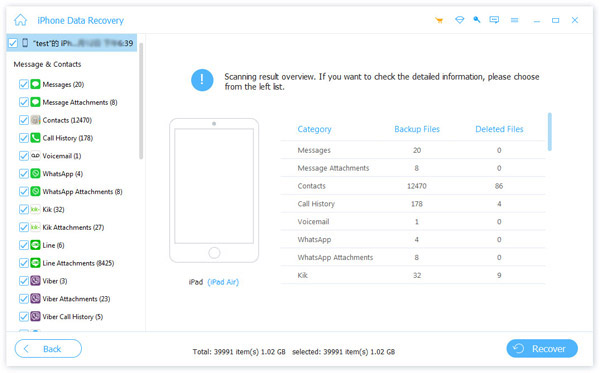Toggle the Voicemail (1) checkbox
Image resolution: width=600 pixels, height=373 pixels.
23,156
